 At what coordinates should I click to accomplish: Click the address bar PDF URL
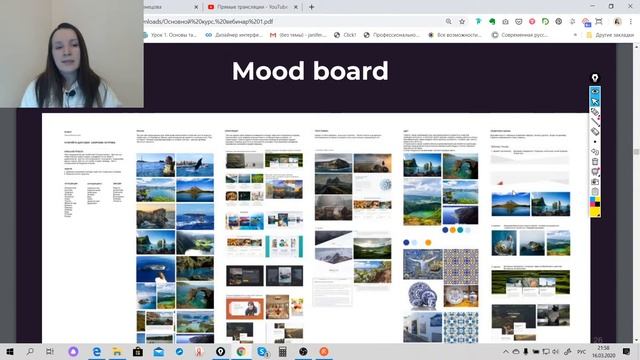208,21
